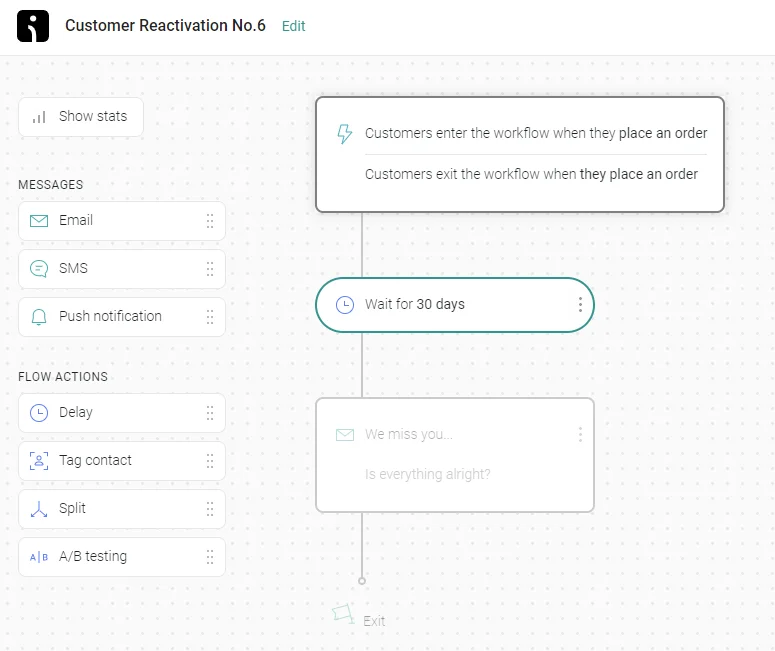The width and height of the screenshot is (775, 651).
Task: Click the drag handle on Push notification
Action: (210, 317)
